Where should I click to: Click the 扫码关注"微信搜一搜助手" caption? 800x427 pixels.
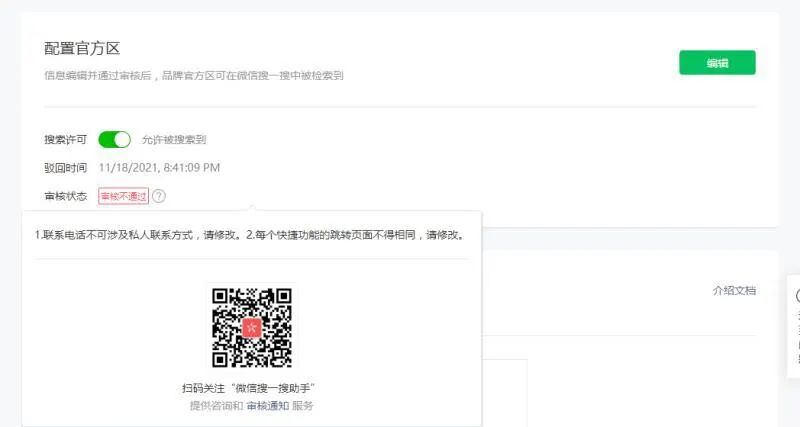click(x=248, y=388)
